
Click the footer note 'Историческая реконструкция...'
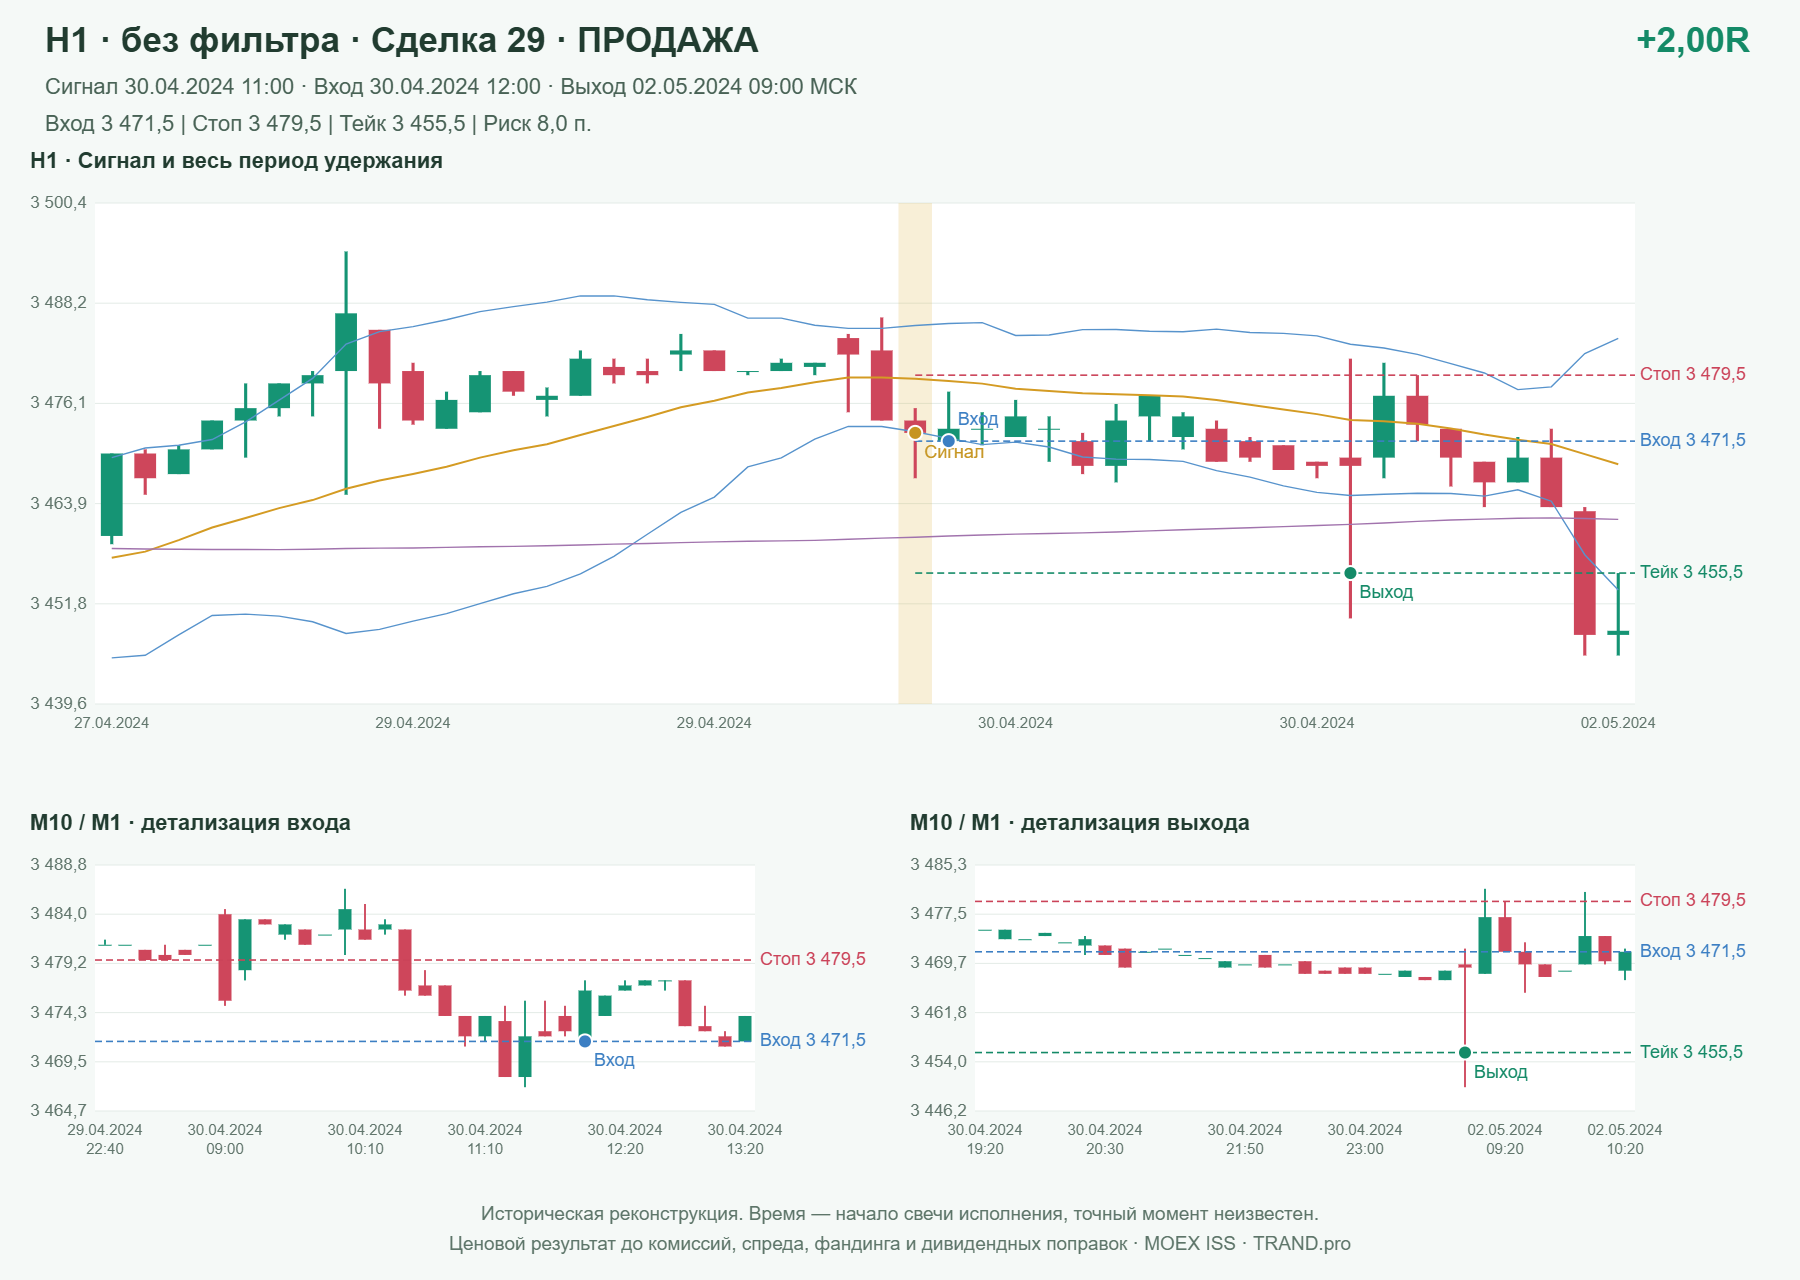point(900,1214)
